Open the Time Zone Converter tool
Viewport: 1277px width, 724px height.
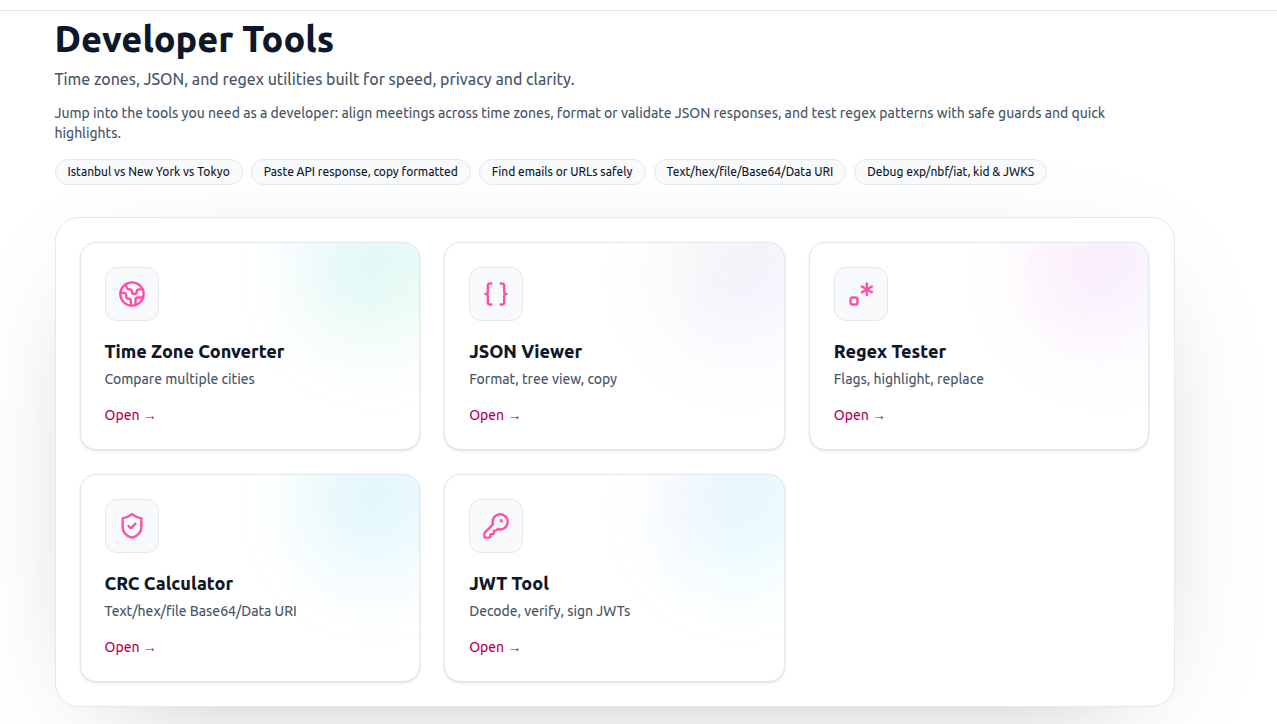[130, 415]
